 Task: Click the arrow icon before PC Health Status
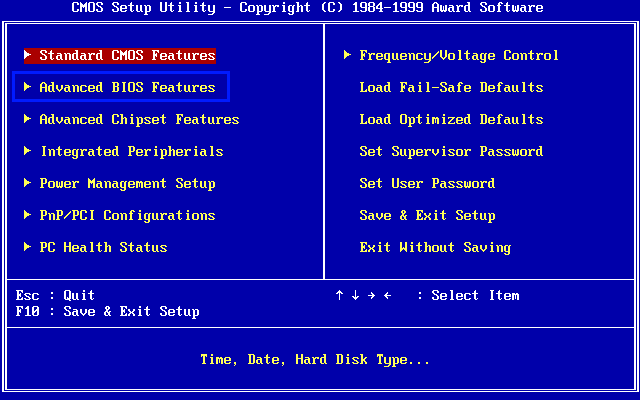(x=28, y=247)
